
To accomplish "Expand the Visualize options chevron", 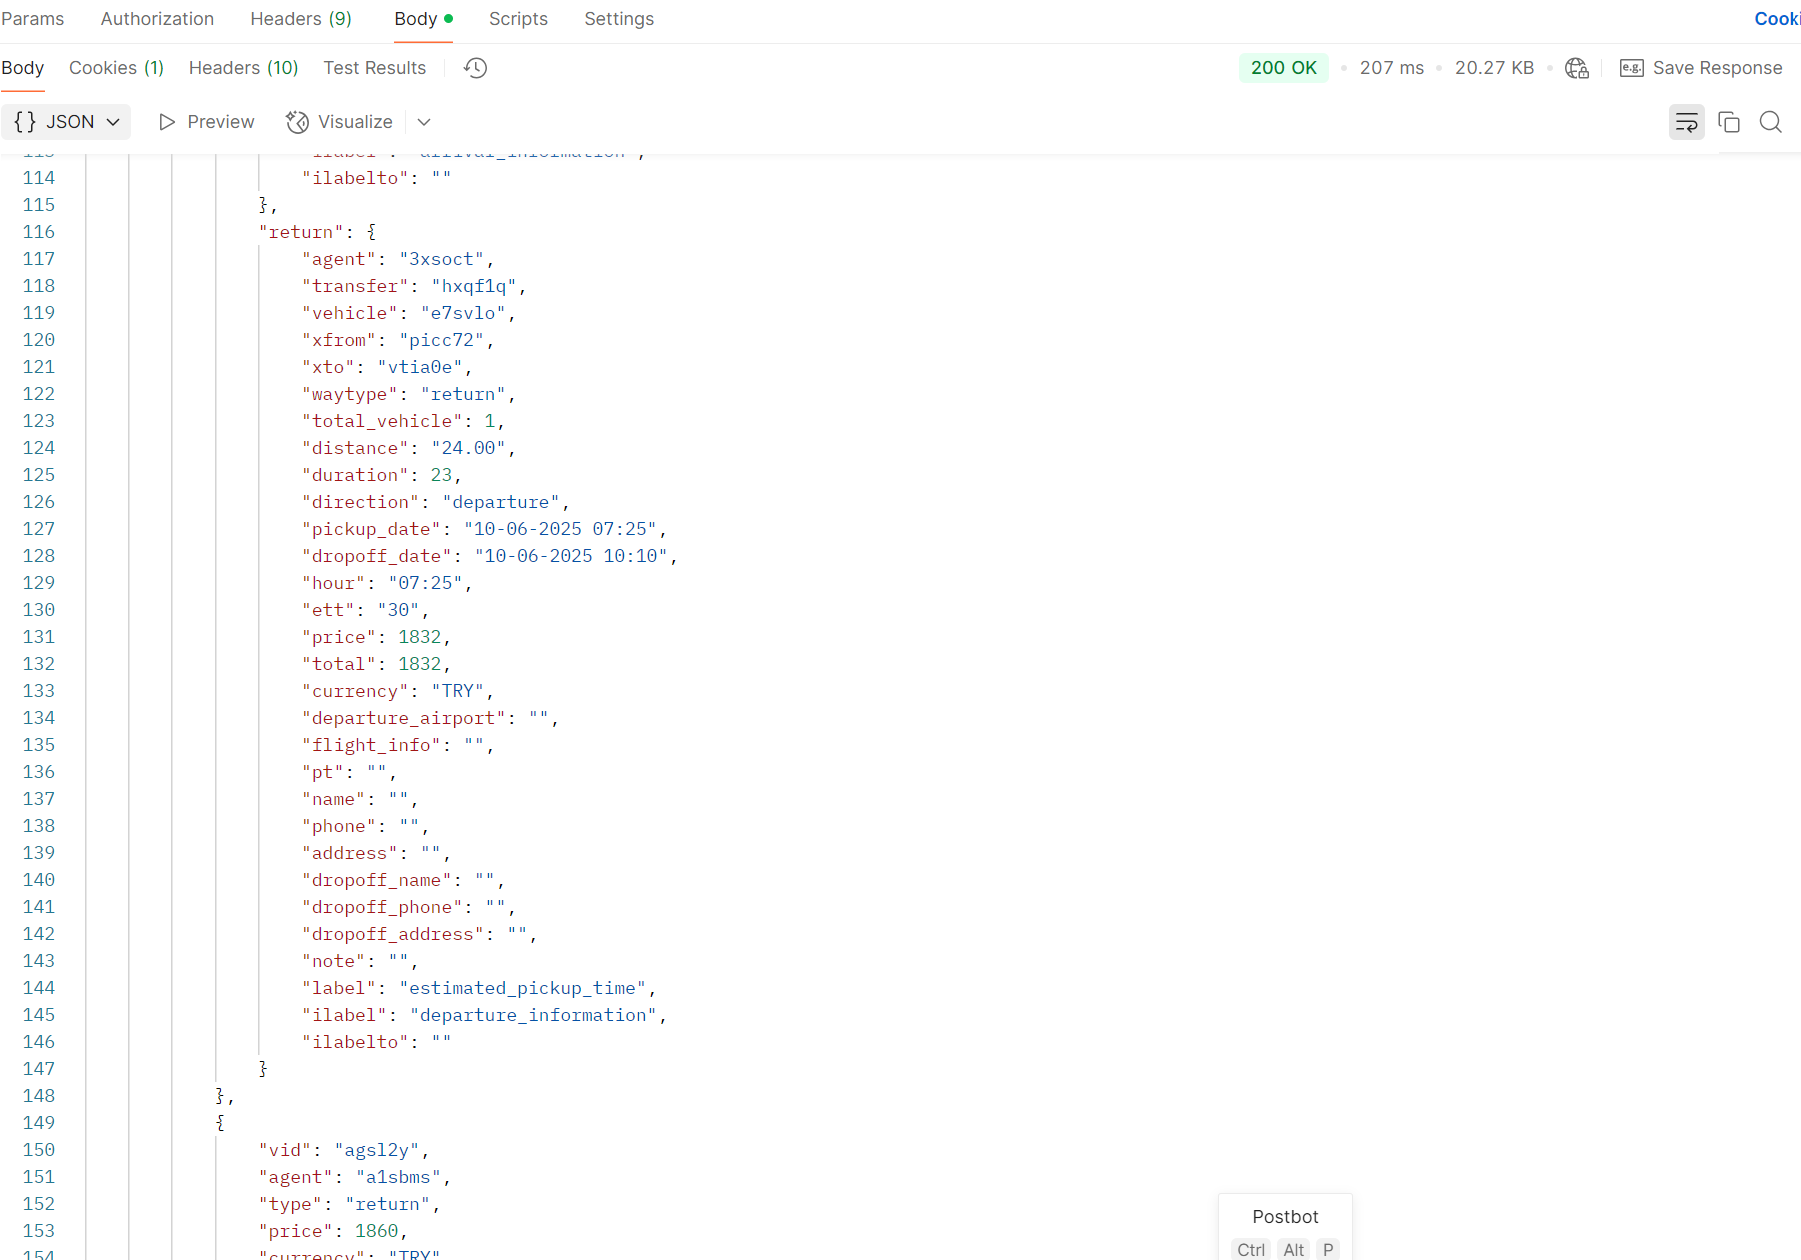I will point(424,122).
